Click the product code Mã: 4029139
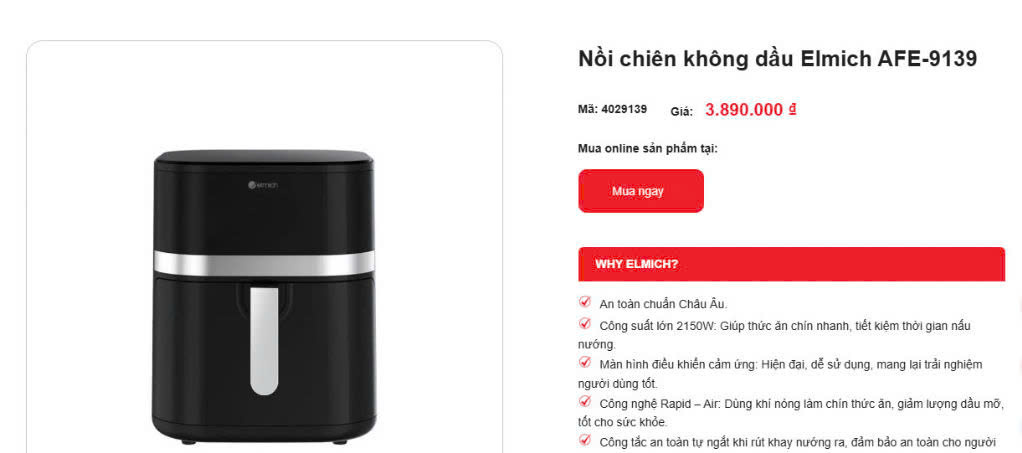Viewport: 1022px width, 453px height. click(612, 109)
